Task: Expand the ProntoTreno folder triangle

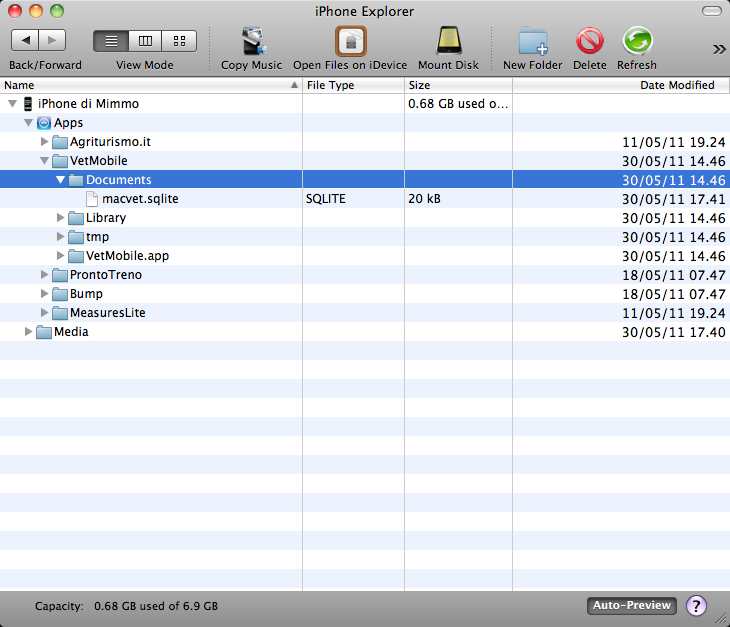Action: click(45, 275)
